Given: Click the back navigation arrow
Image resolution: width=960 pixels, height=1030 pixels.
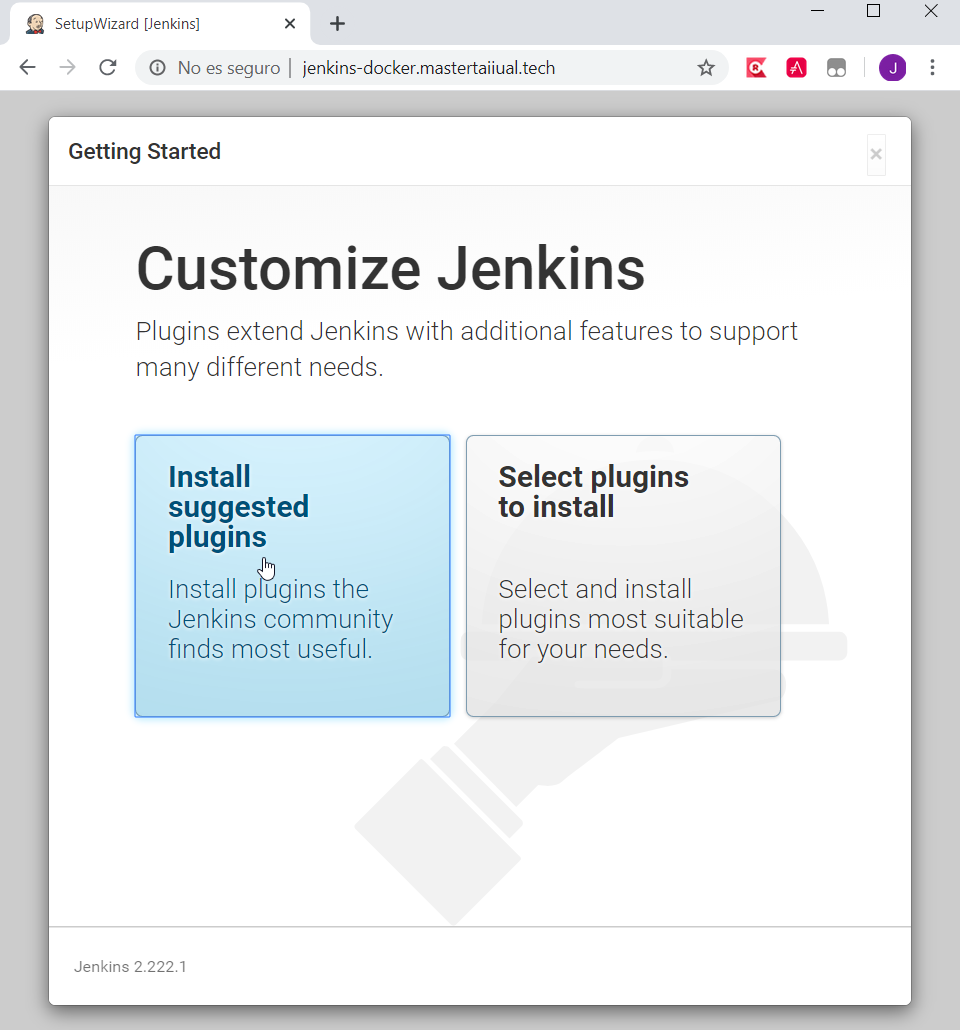Looking at the screenshot, I should click(27, 67).
